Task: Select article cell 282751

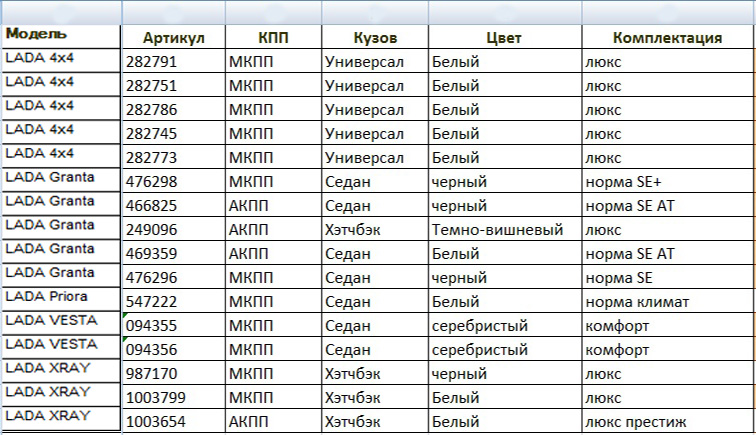Action: (174, 85)
